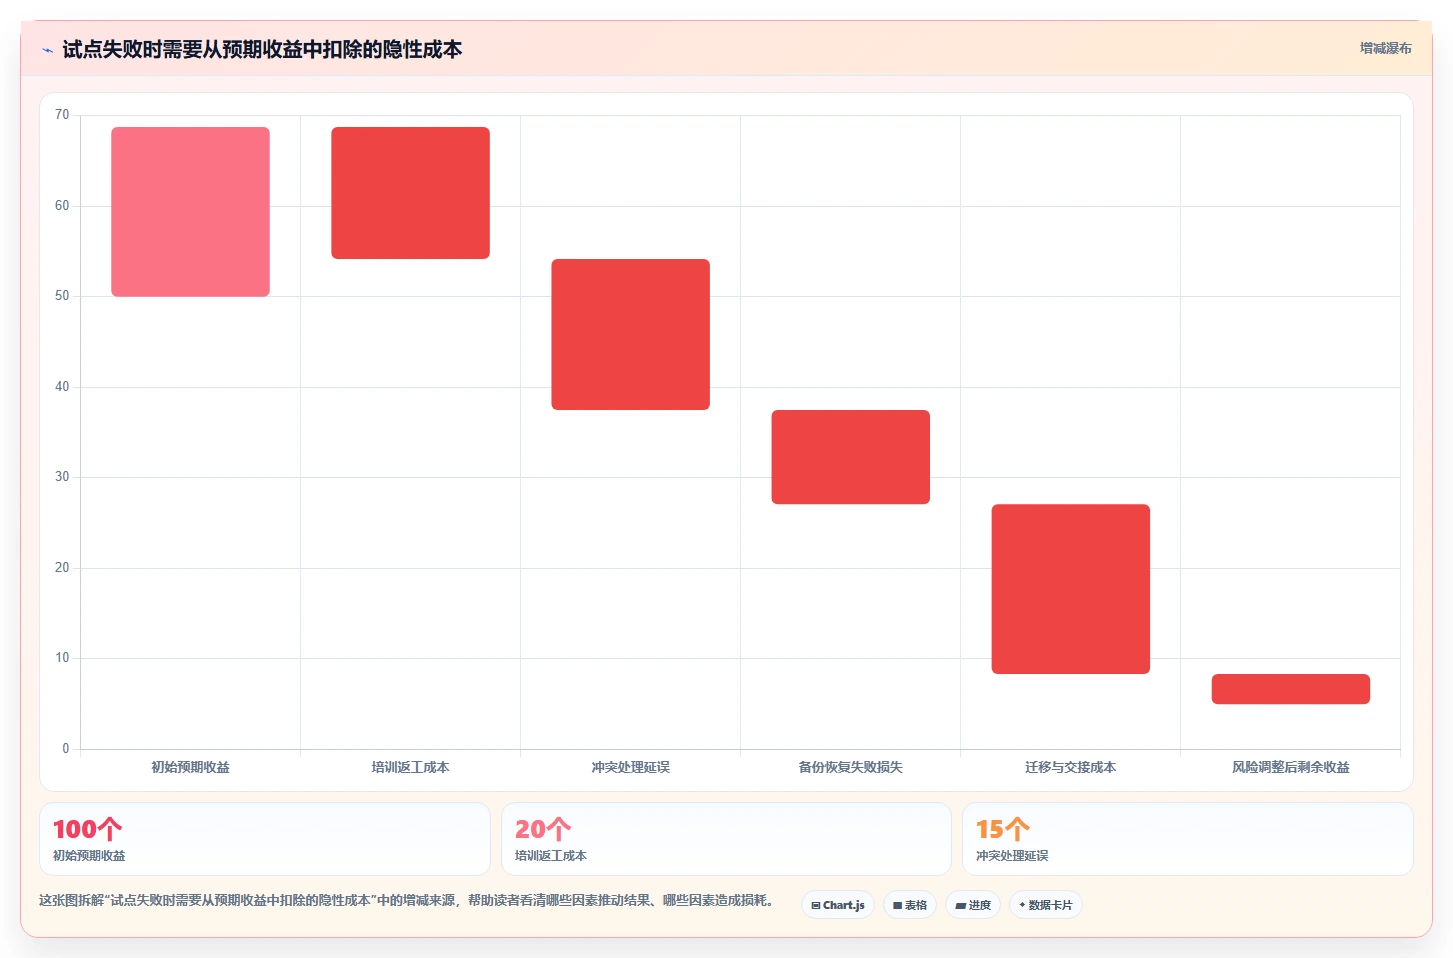Click the y-axis value 10
The width and height of the screenshot is (1453, 958).
62,658
